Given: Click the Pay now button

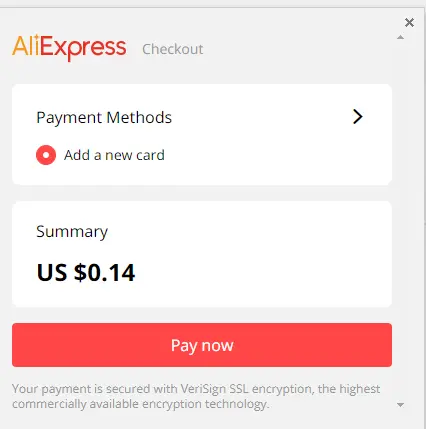Looking at the screenshot, I should (202, 345).
